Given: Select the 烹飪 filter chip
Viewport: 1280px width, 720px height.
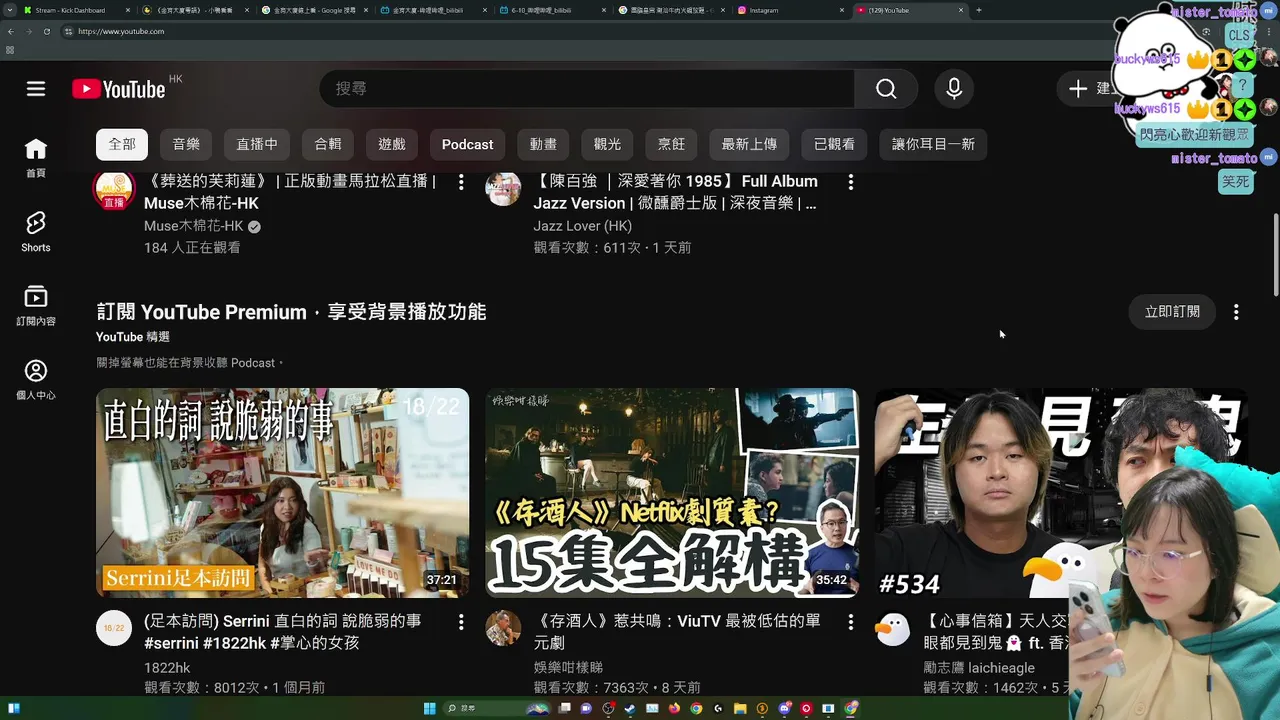Looking at the screenshot, I should click(x=671, y=144).
